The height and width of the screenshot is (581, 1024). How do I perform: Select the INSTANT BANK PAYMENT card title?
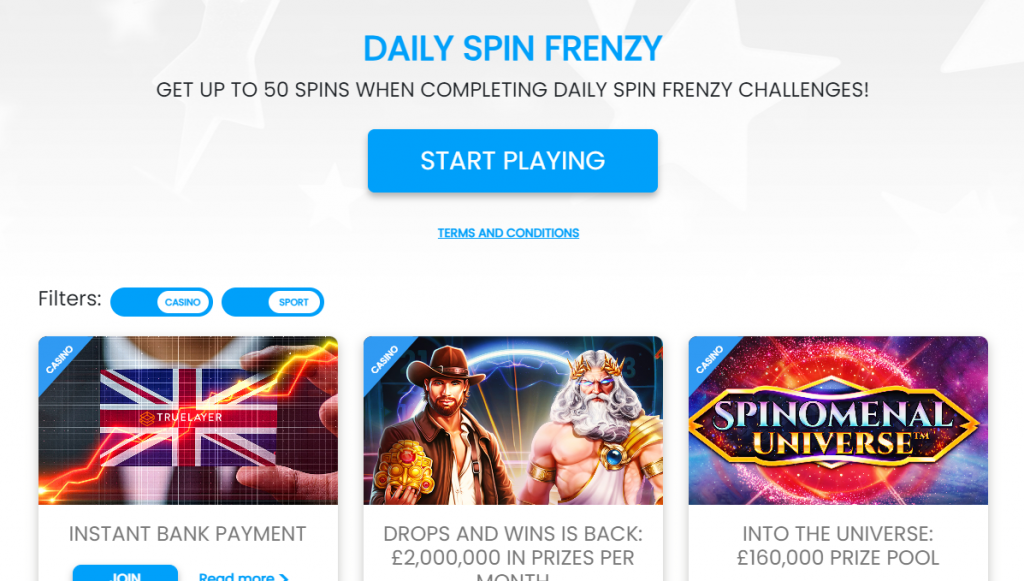pos(187,534)
